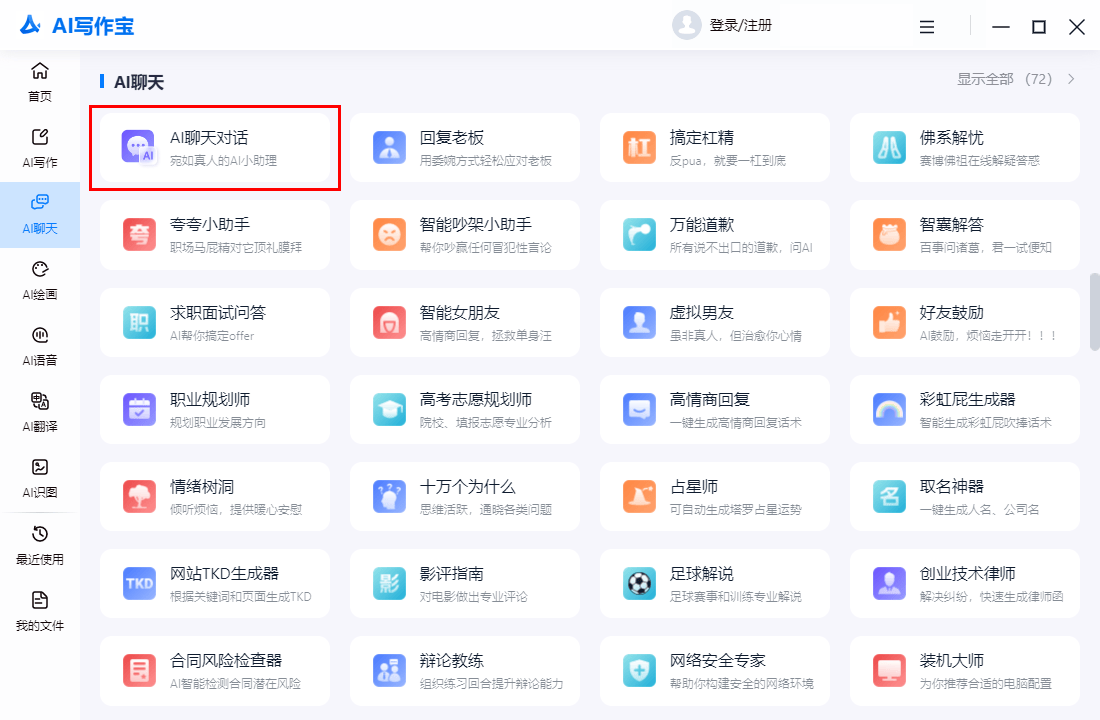This screenshot has height=720, width=1100.
Task: Open the AI聊天对话 chat icon
Action: pyautogui.click(x=138, y=147)
